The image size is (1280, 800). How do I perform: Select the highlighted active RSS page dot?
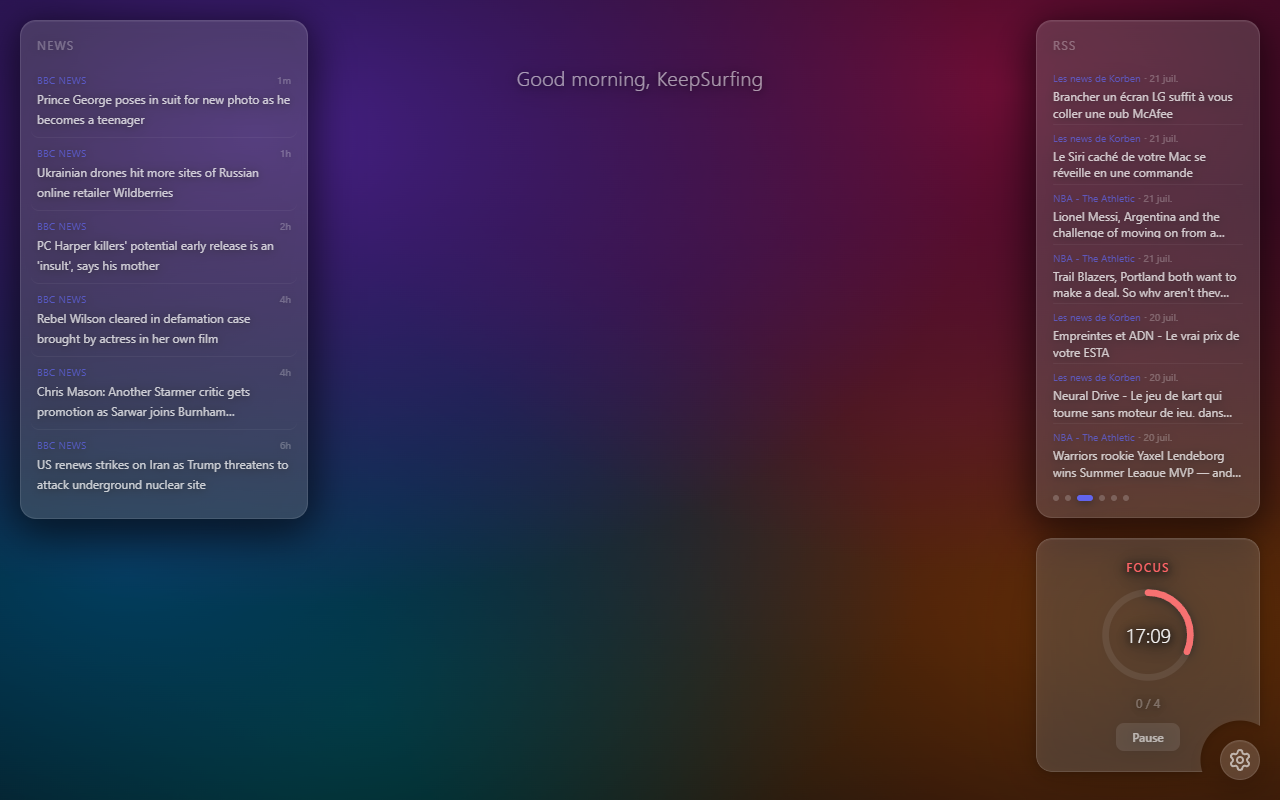click(x=1085, y=498)
